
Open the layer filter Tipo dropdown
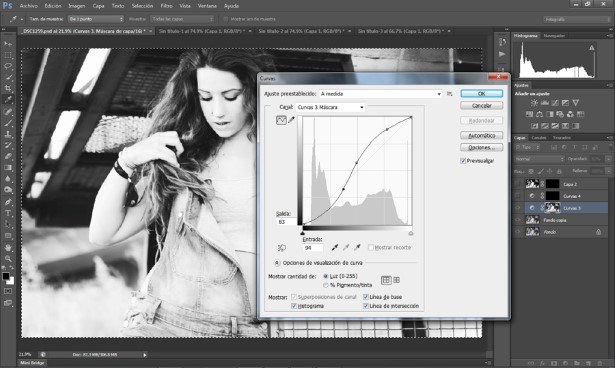tap(527, 147)
